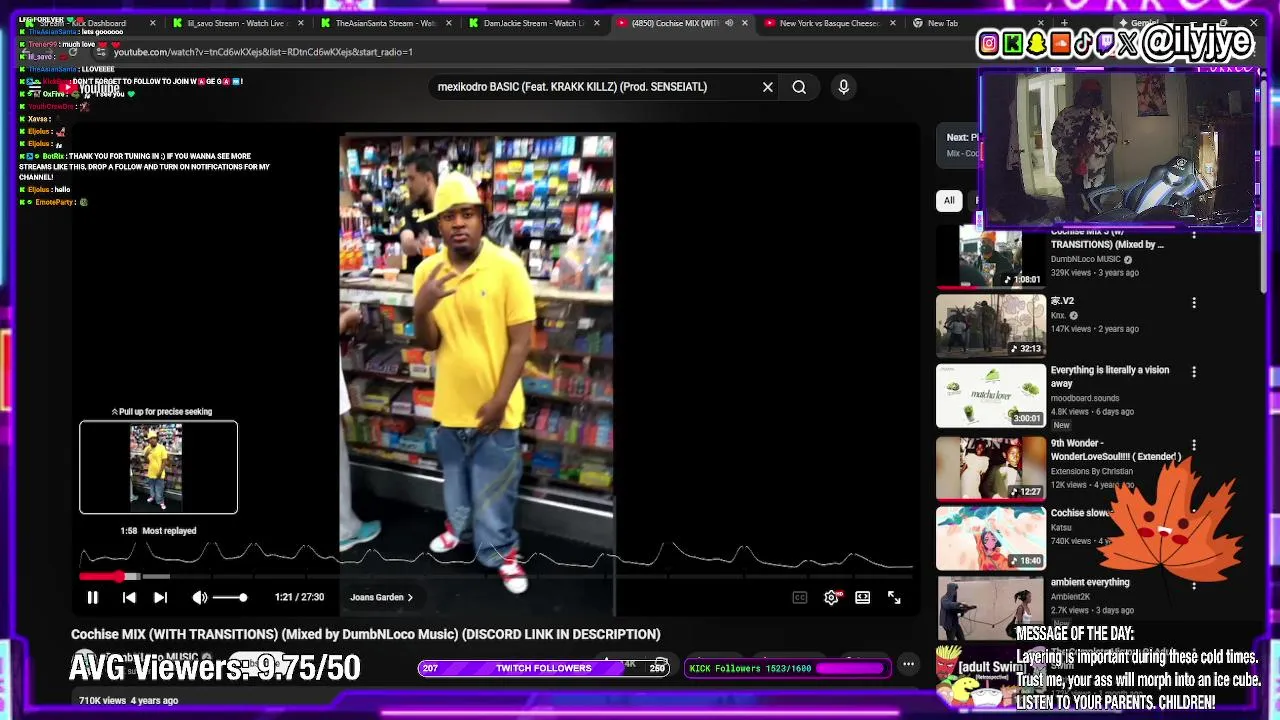Select the All filter chip
The height and width of the screenshot is (720, 1280).
pyautogui.click(x=949, y=200)
